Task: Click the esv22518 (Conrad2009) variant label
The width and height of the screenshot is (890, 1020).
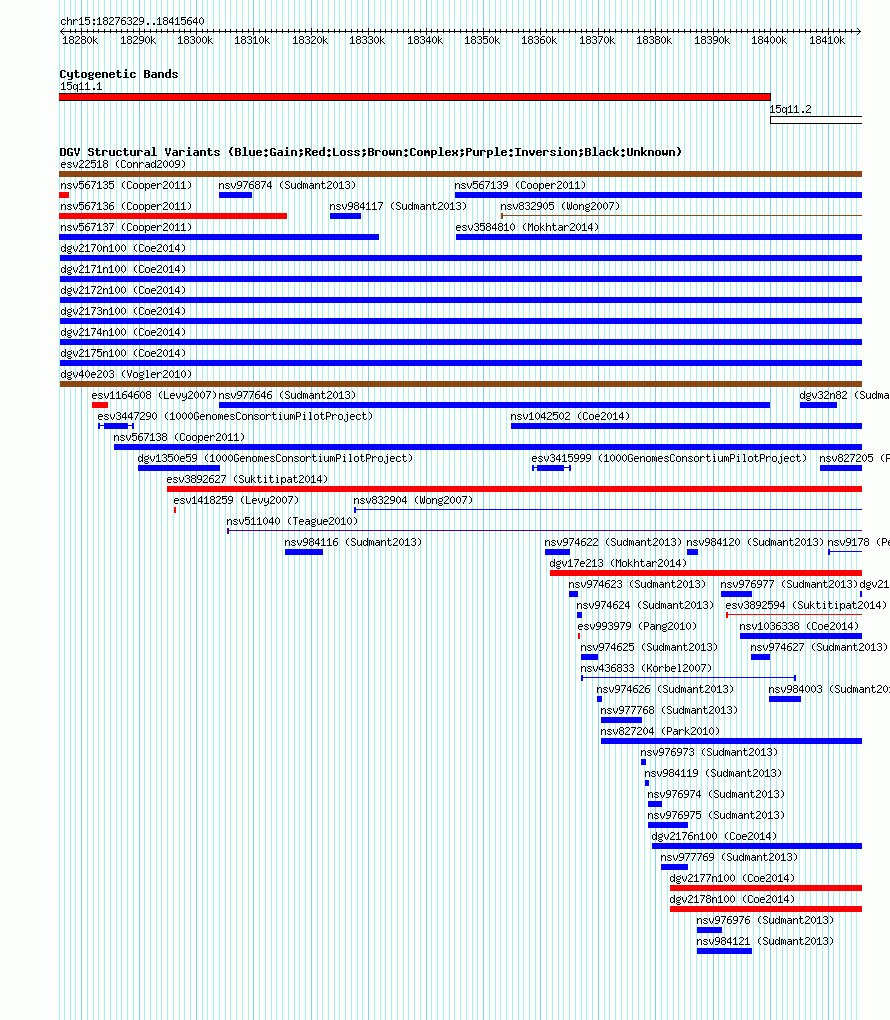Action: click(x=123, y=165)
